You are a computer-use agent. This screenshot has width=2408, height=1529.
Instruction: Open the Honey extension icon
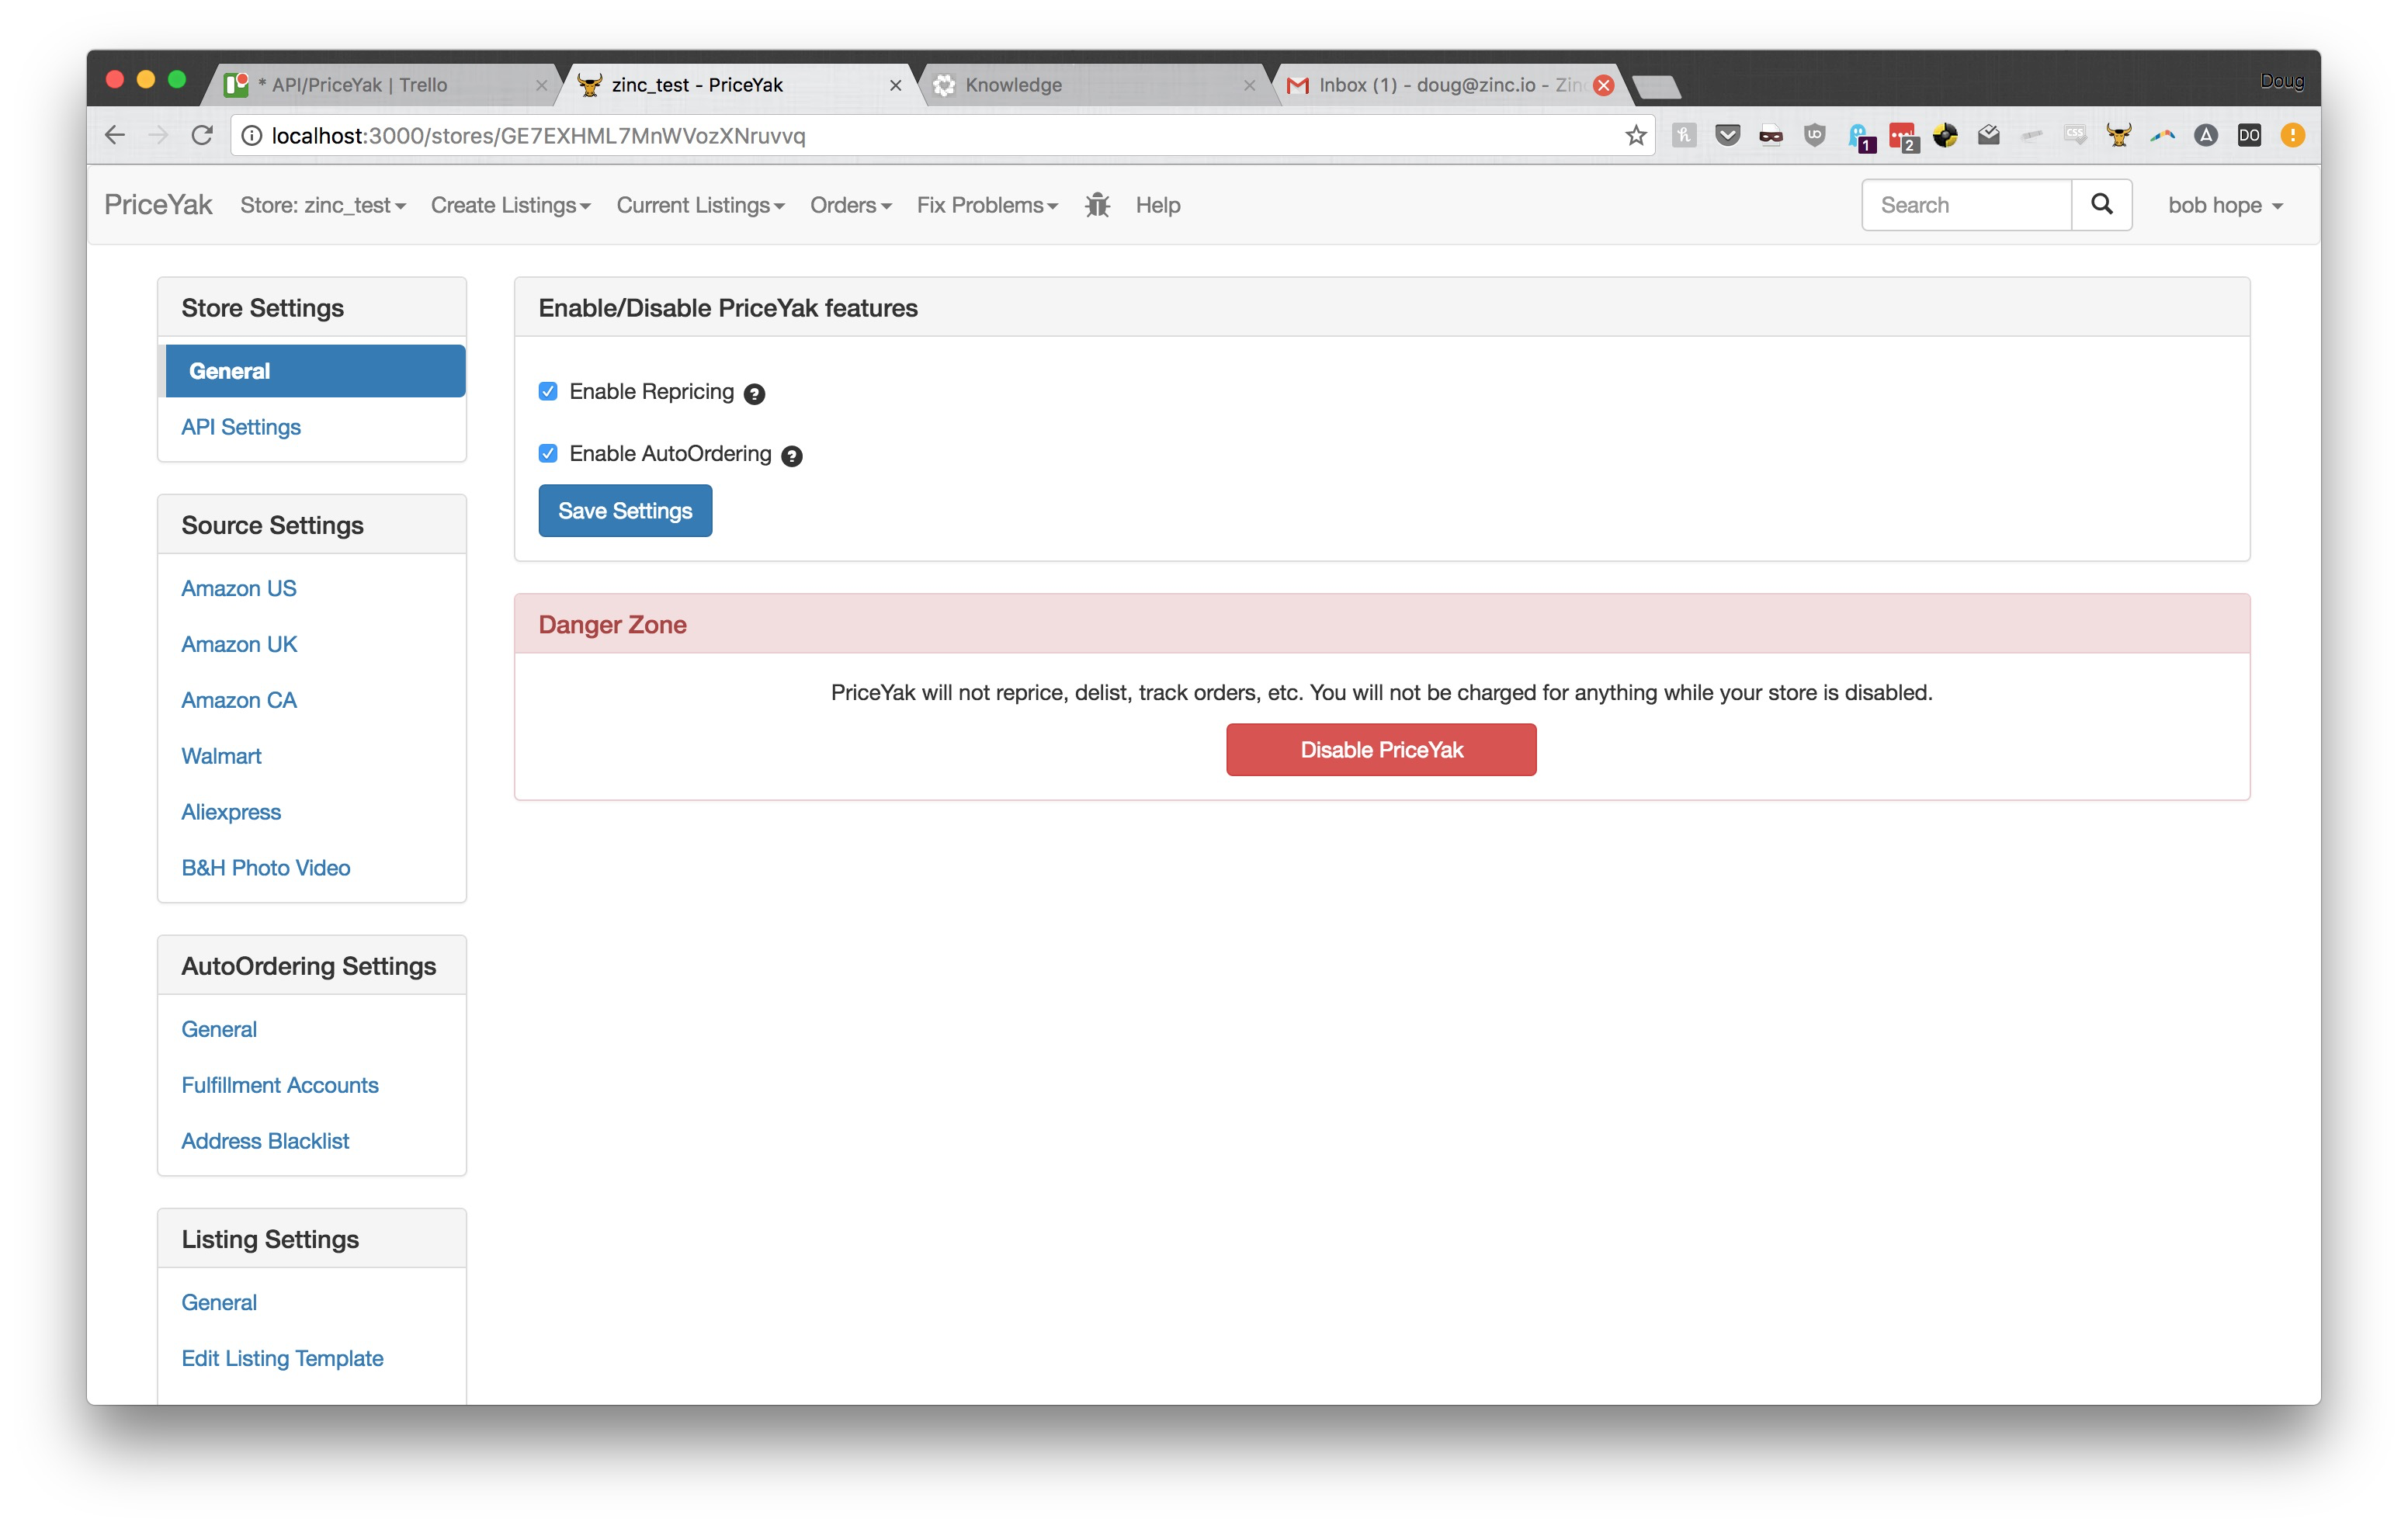click(1684, 135)
